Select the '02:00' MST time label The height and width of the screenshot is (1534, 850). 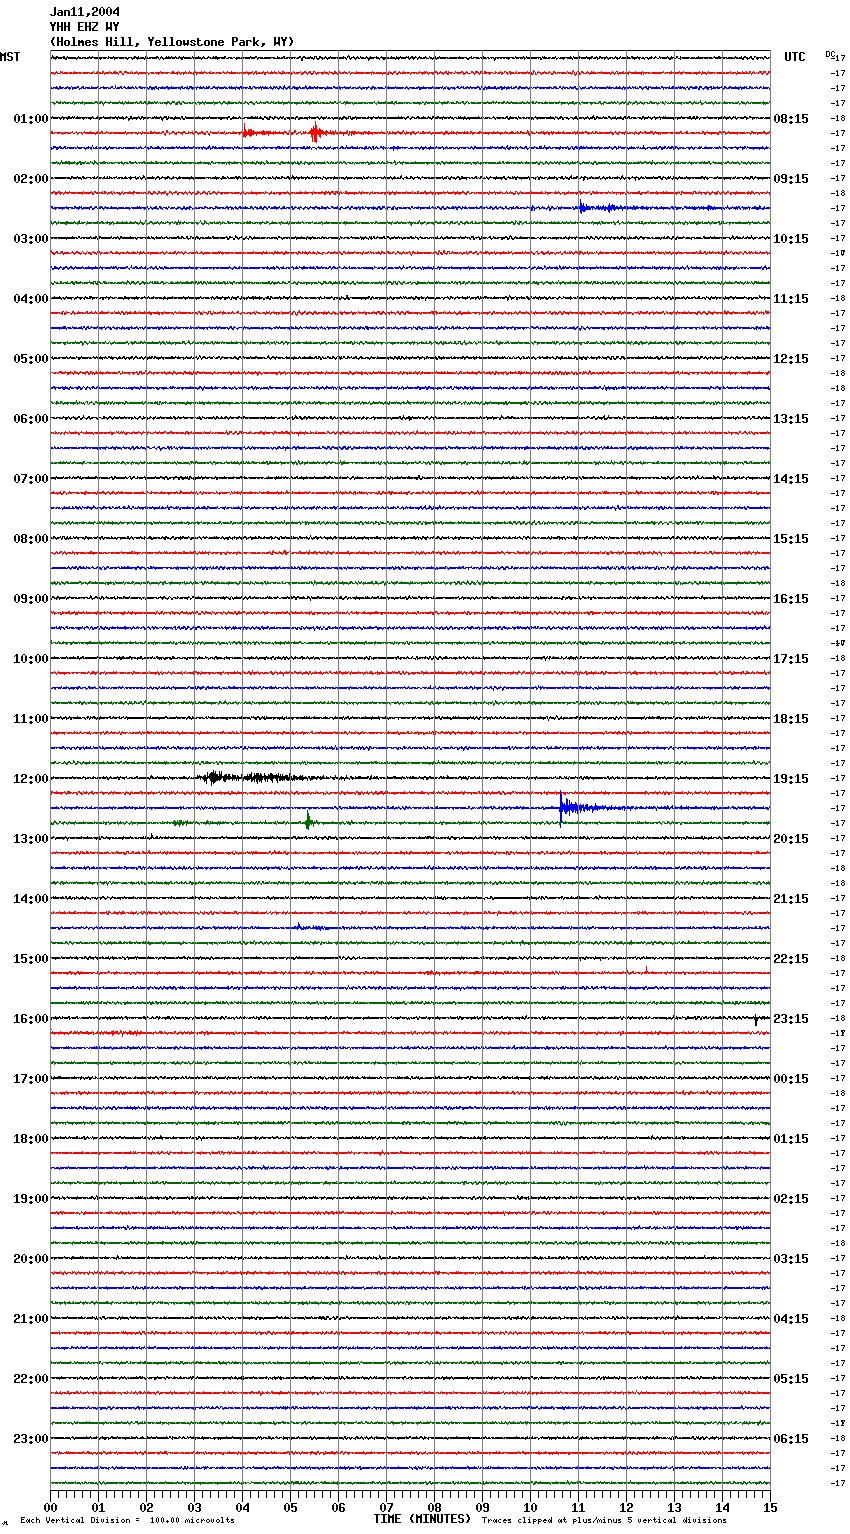31,179
